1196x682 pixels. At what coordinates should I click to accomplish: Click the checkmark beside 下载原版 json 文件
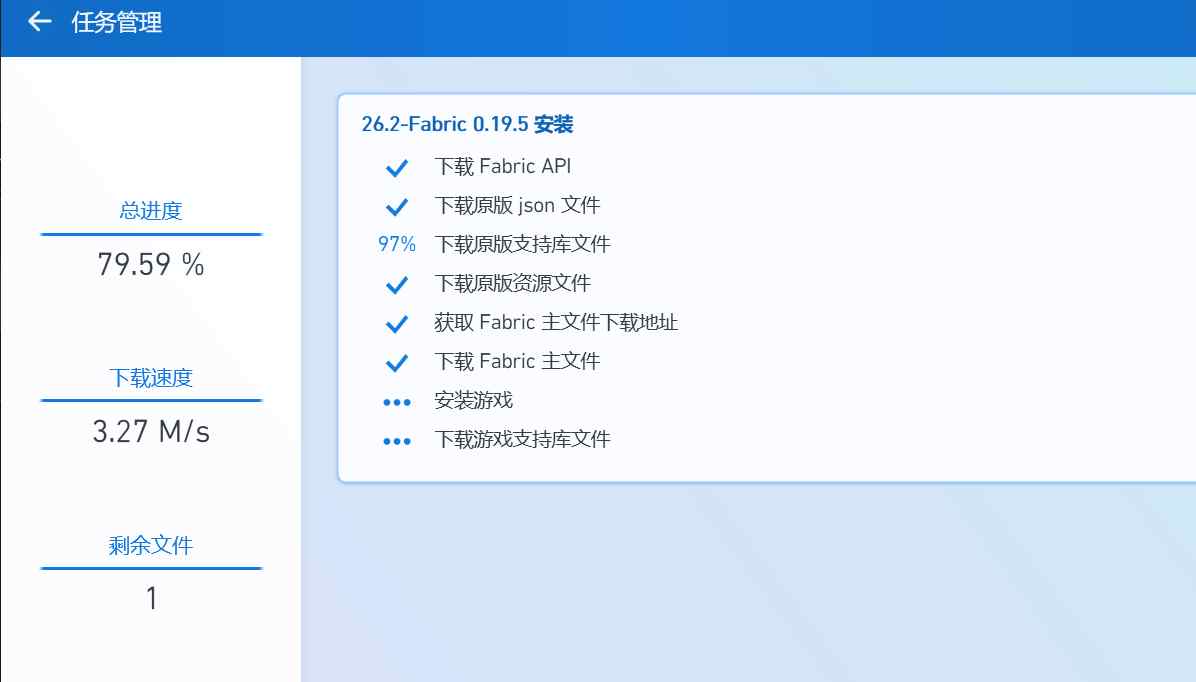397,206
